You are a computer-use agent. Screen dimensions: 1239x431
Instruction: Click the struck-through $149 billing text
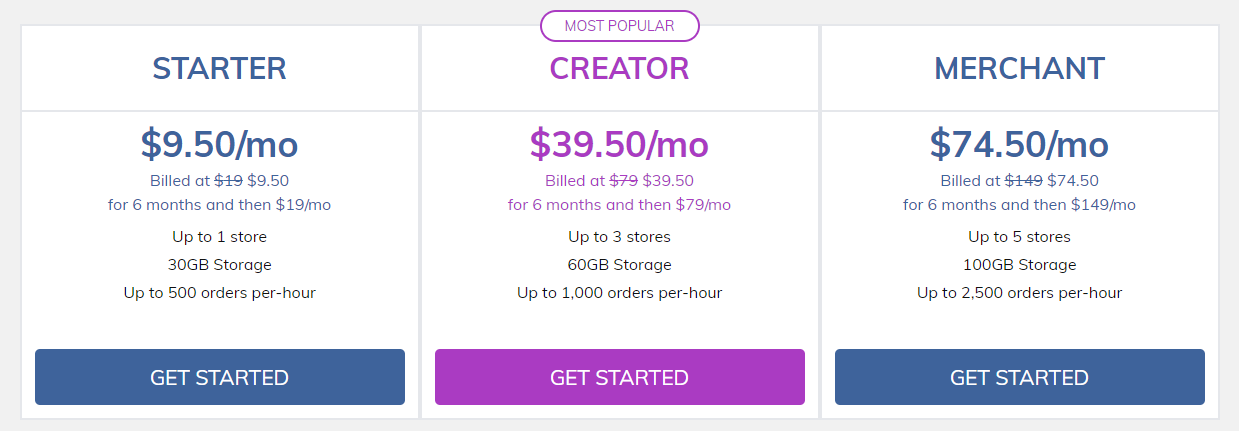click(x=1024, y=181)
